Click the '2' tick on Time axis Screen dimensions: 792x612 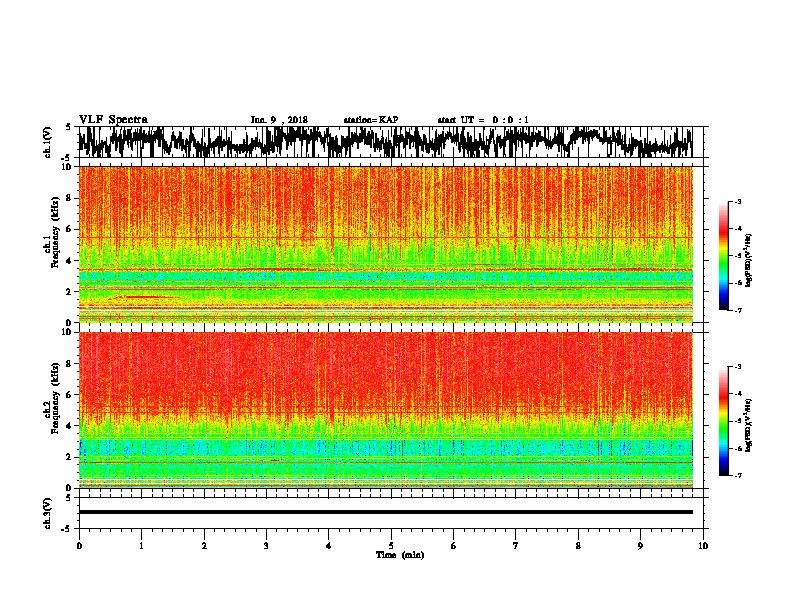coord(204,546)
